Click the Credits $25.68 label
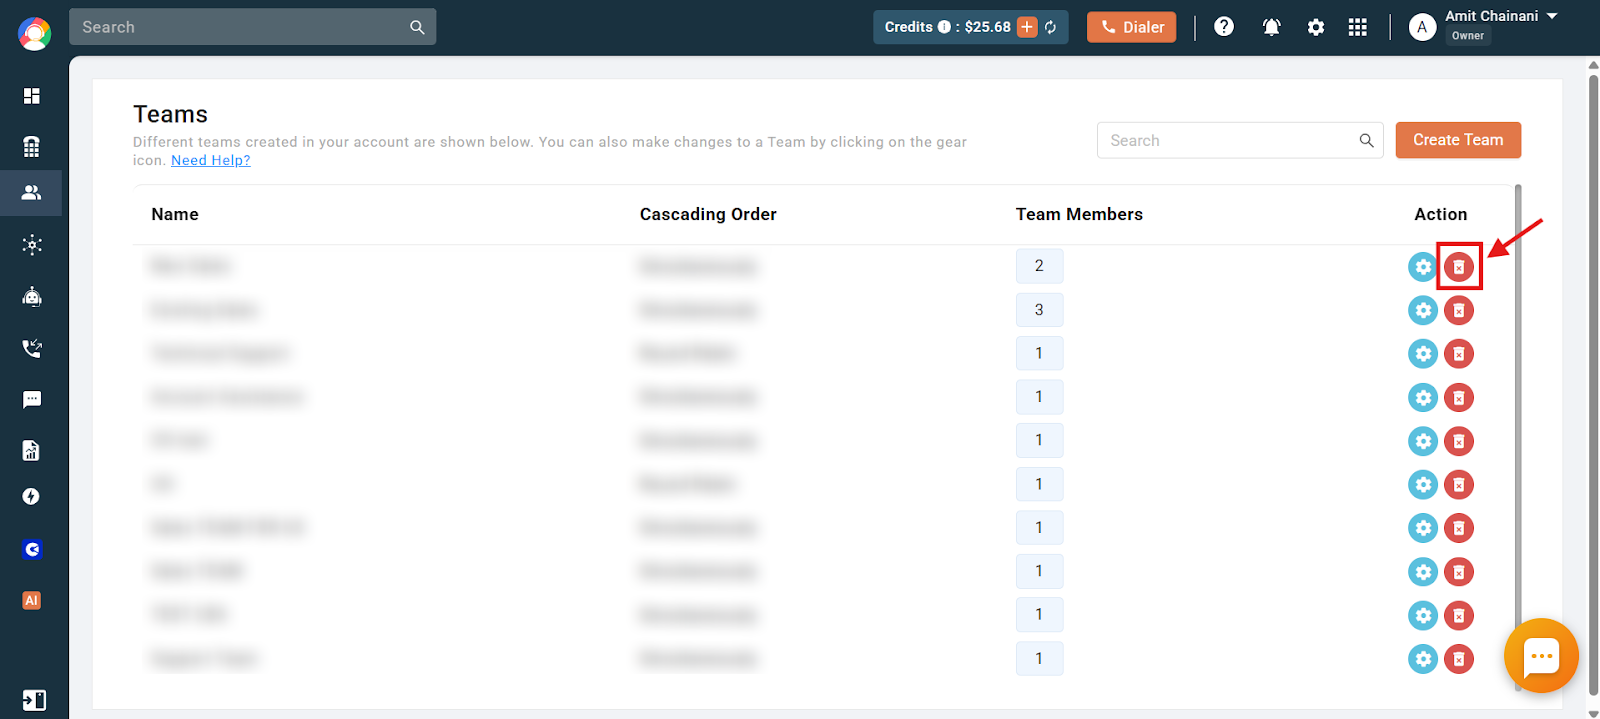This screenshot has height=719, width=1600. tap(947, 27)
